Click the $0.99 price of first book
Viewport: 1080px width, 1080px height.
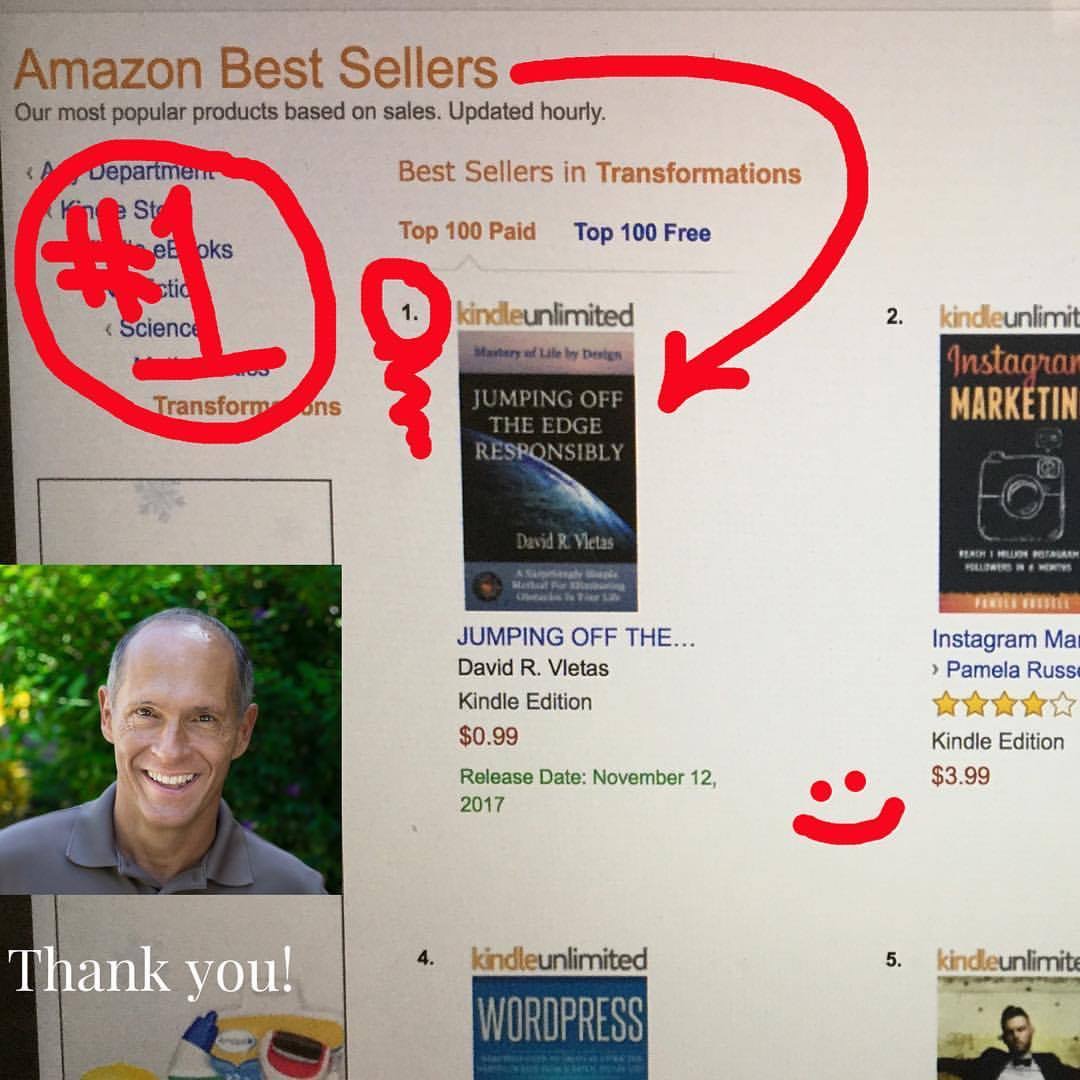[x=488, y=736]
